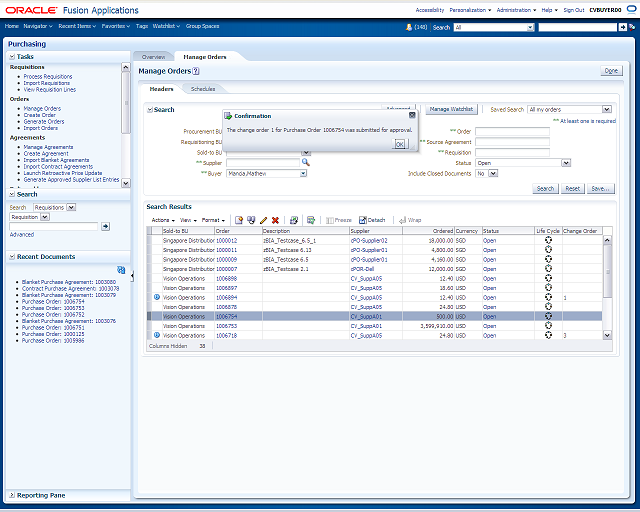Image resolution: width=640 pixels, height=512 pixels.
Task: Click the Create order toolbar icon
Action: pos(239,220)
